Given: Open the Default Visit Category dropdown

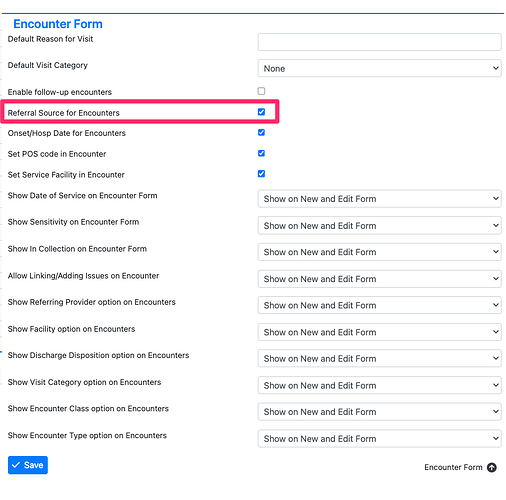Looking at the screenshot, I should click(x=379, y=68).
